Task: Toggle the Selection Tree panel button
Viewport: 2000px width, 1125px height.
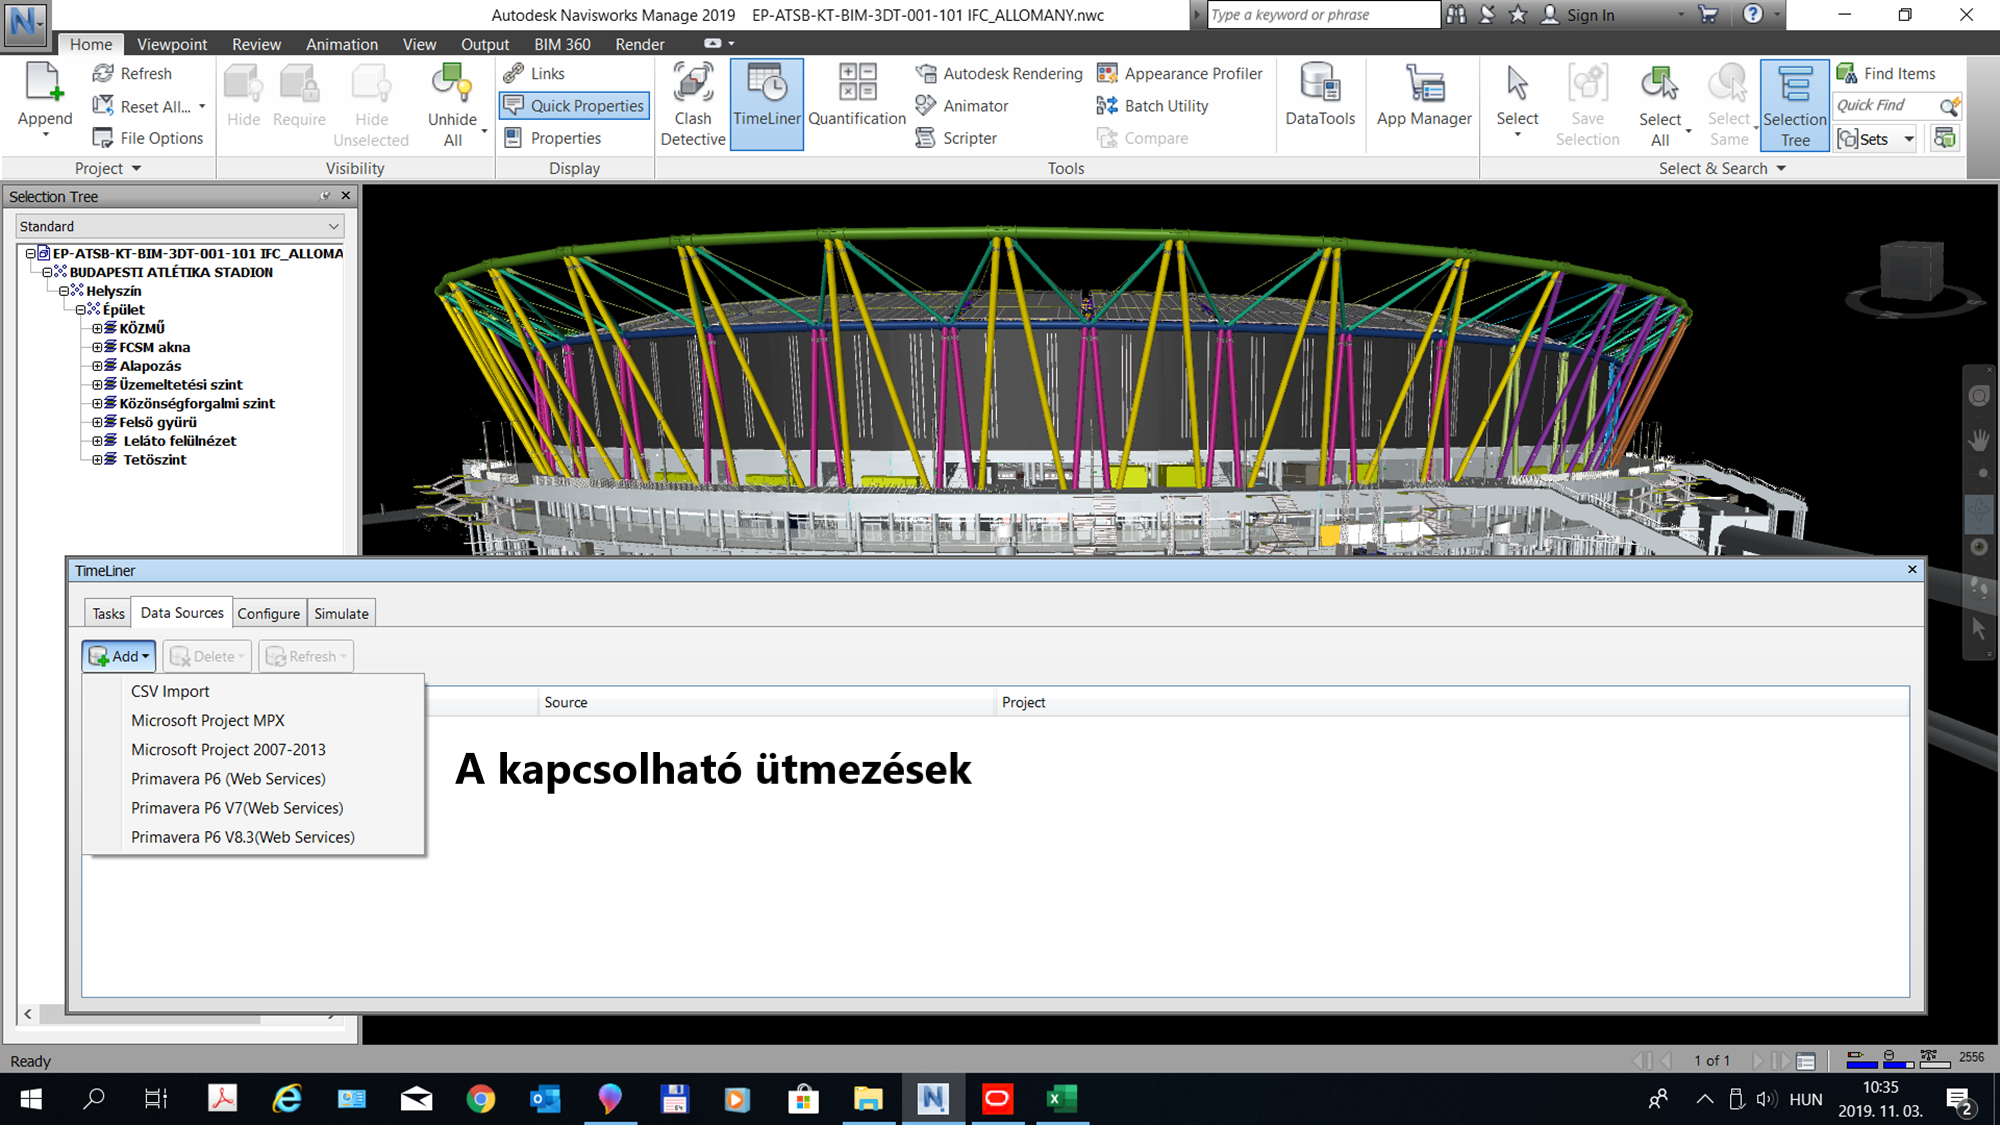Action: 1795,104
